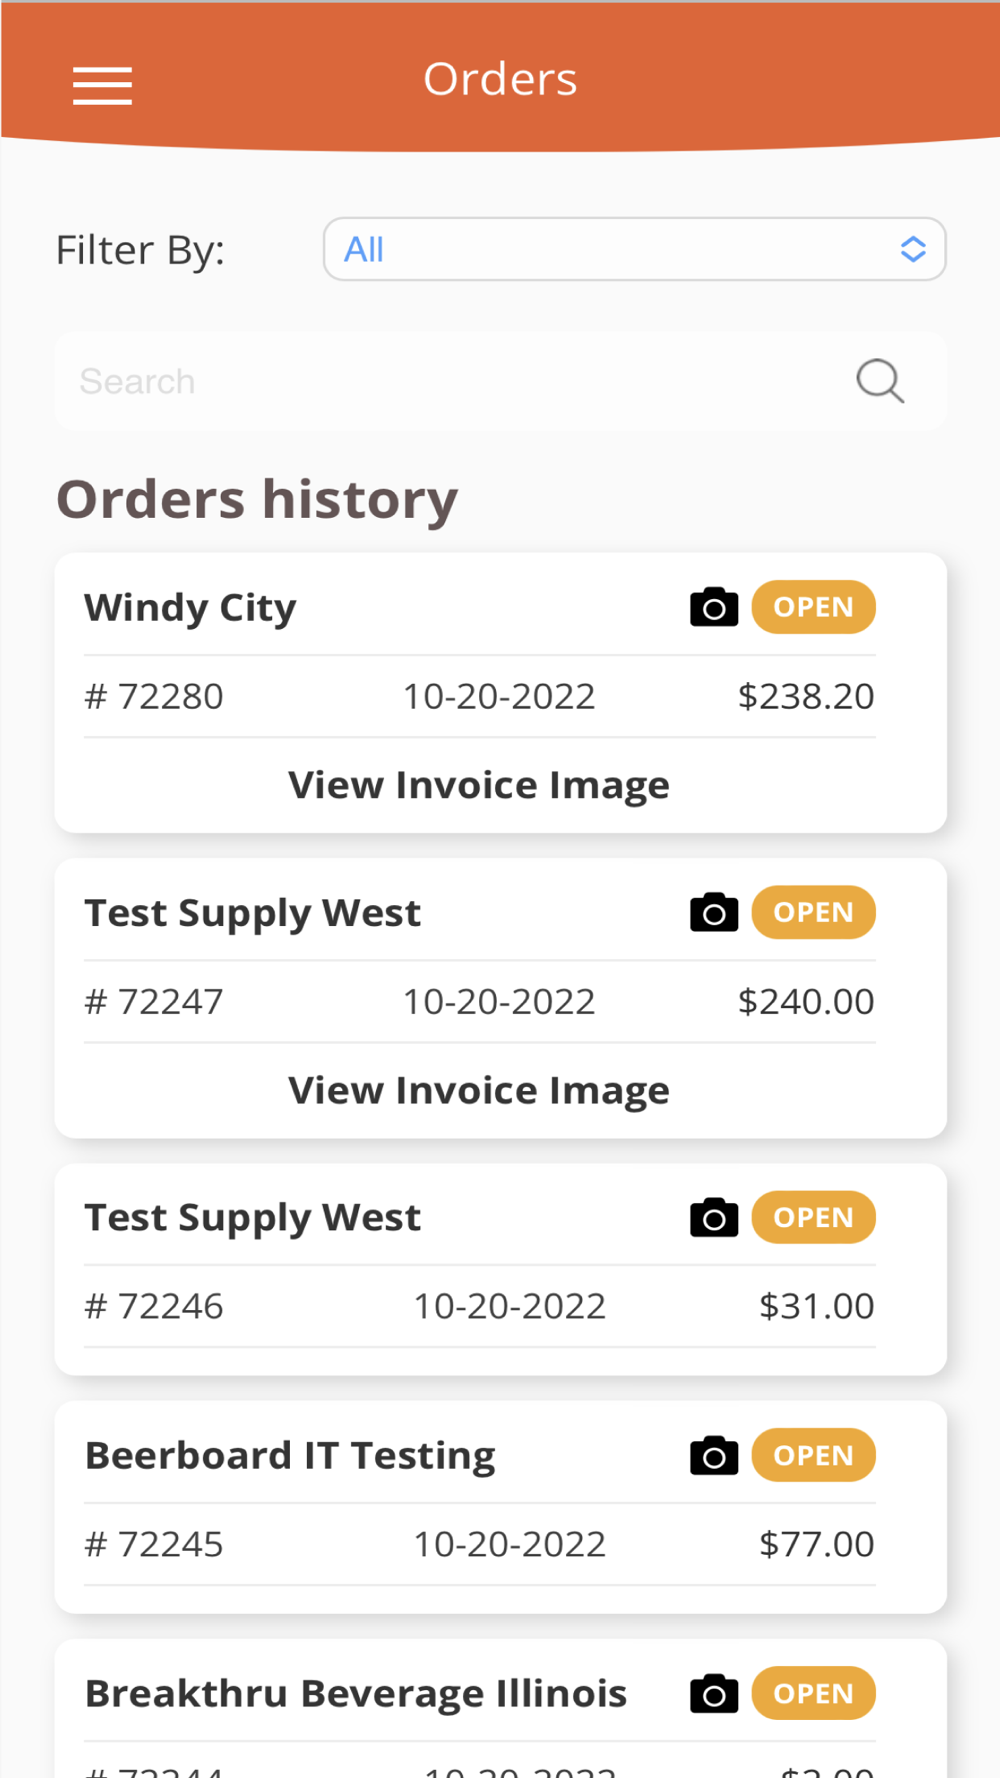The height and width of the screenshot is (1778, 1000).
Task: Tap camera icon on Breakthru Beverage Illinois order
Action: pyautogui.click(x=714, y=1693)
